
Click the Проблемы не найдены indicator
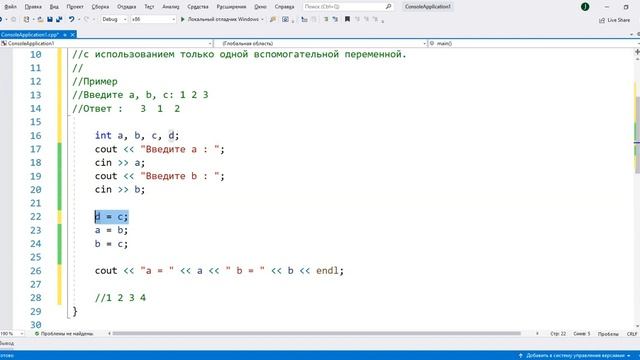[x=64, y=333]
